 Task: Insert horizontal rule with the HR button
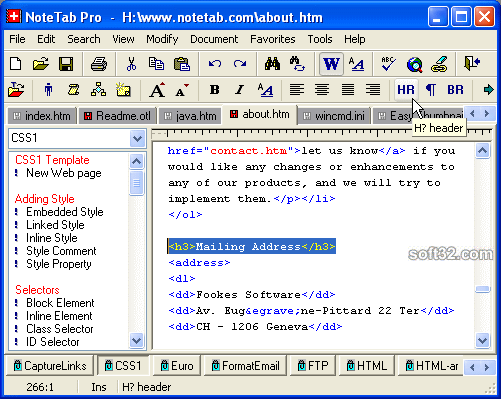pyautogui.click(x=406, y=89)
